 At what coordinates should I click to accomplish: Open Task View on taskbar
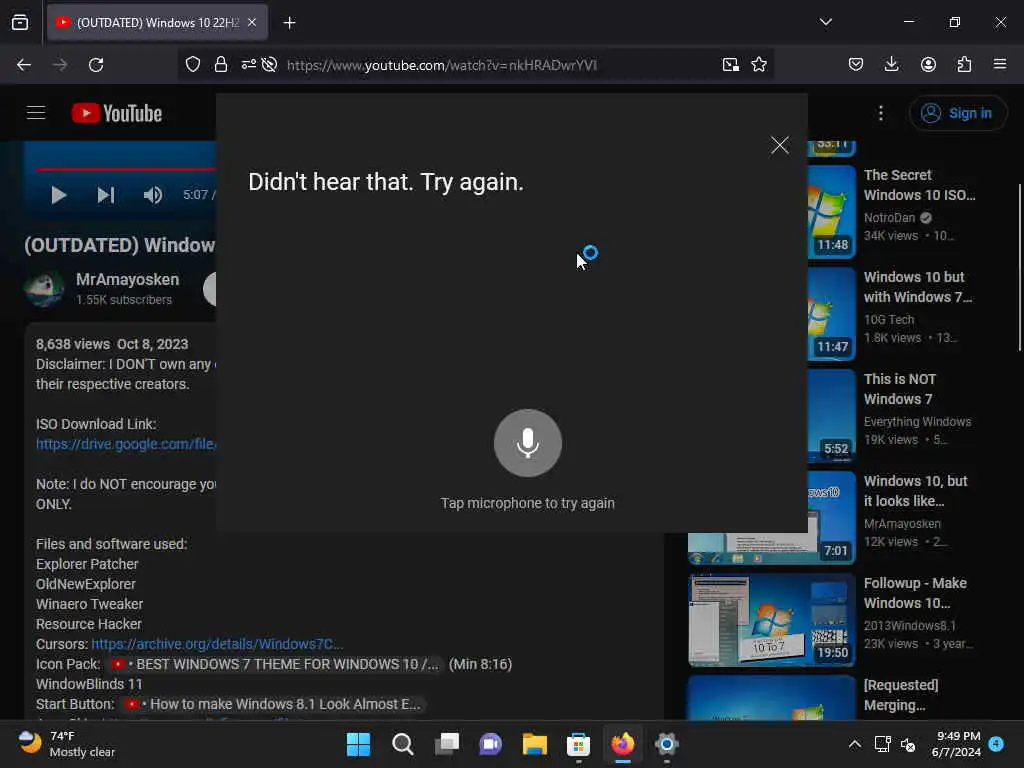447,744
